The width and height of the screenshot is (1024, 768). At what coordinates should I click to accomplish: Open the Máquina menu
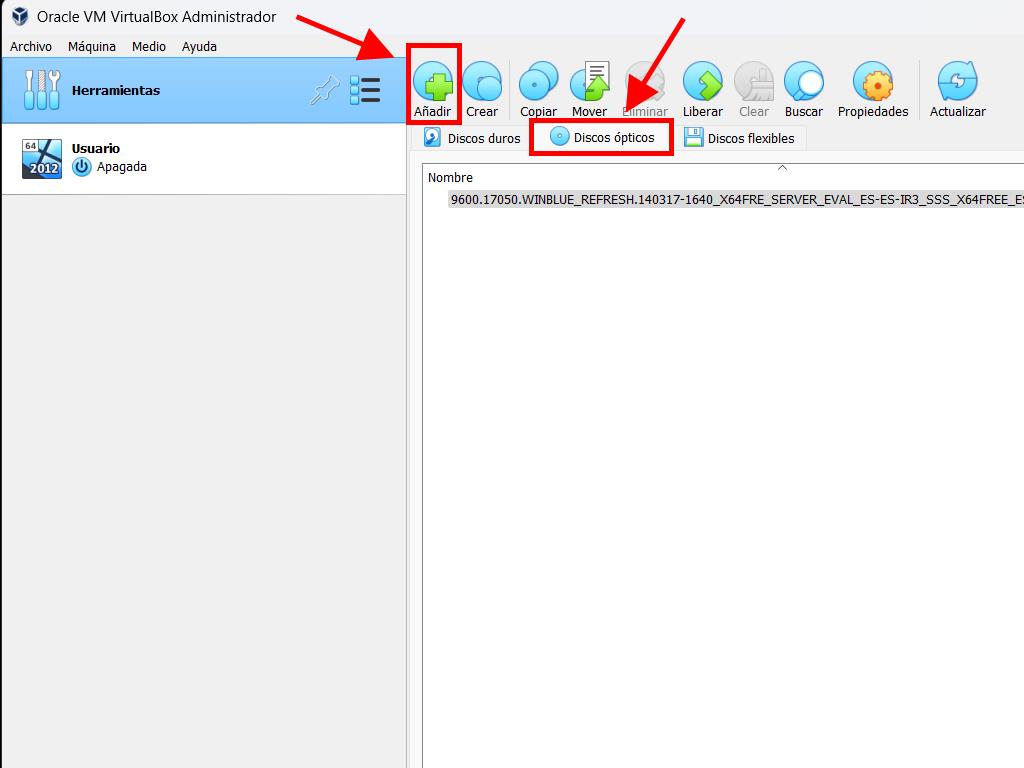click(92, 46)
